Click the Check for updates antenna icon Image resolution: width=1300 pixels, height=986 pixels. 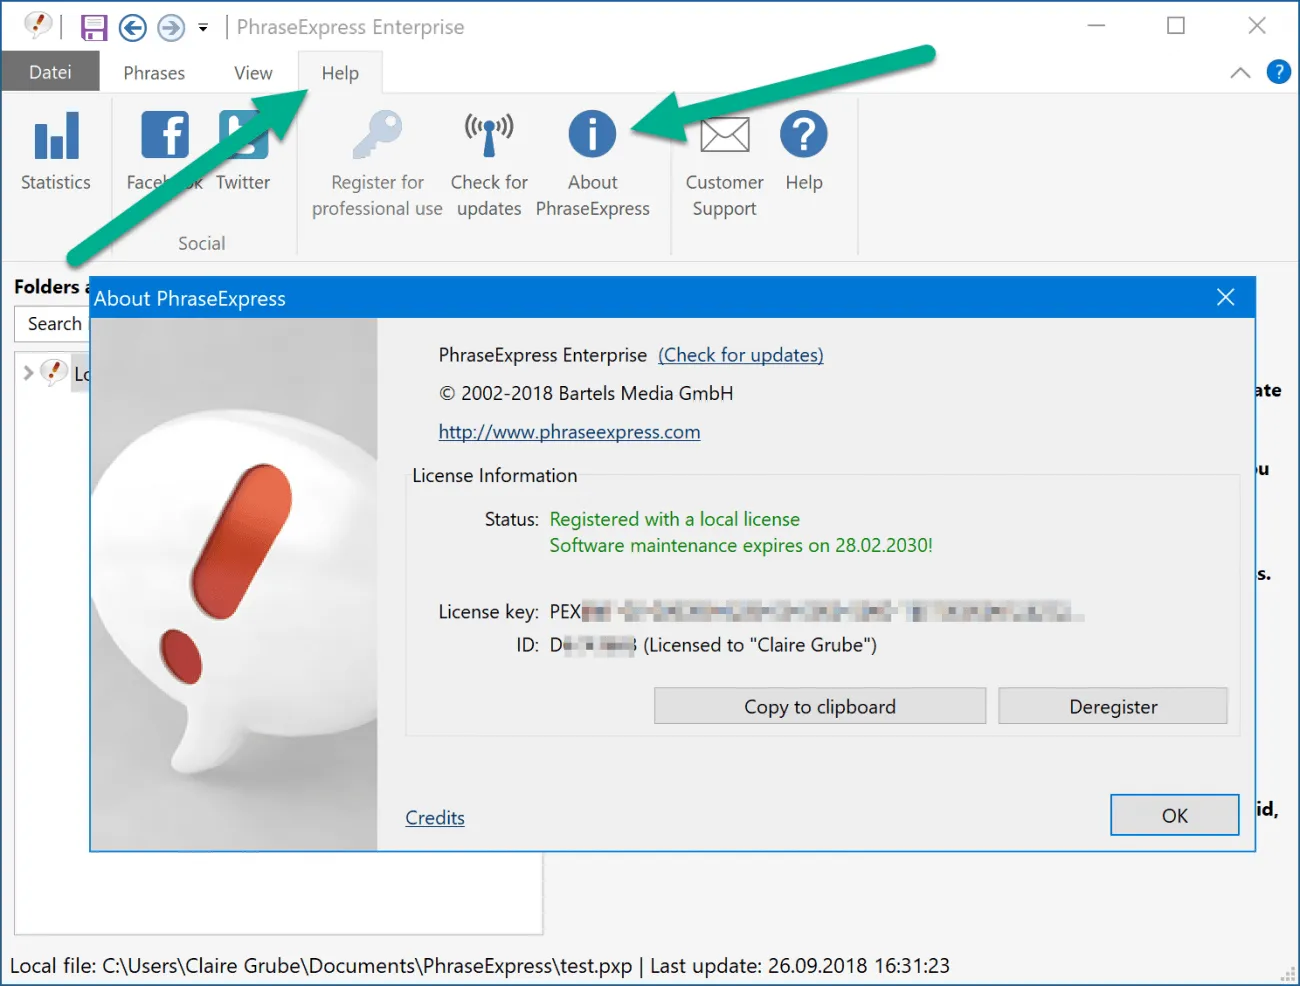point(489,136)
